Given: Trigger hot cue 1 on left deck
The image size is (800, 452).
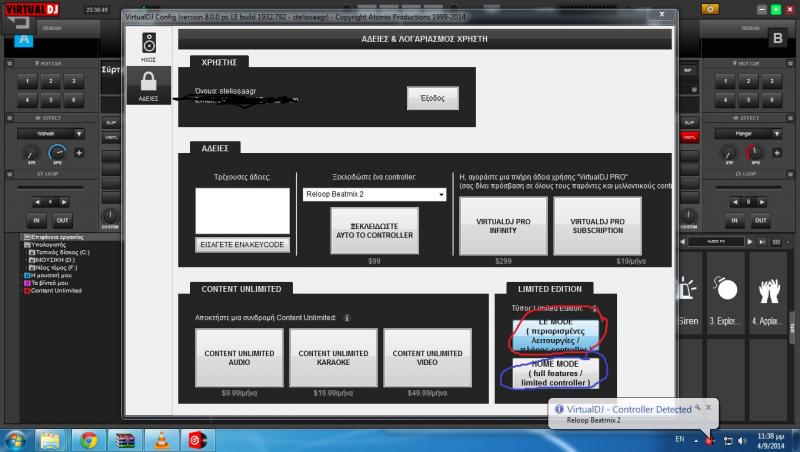Looking at the screenshot, I should [x=28, y=81].
